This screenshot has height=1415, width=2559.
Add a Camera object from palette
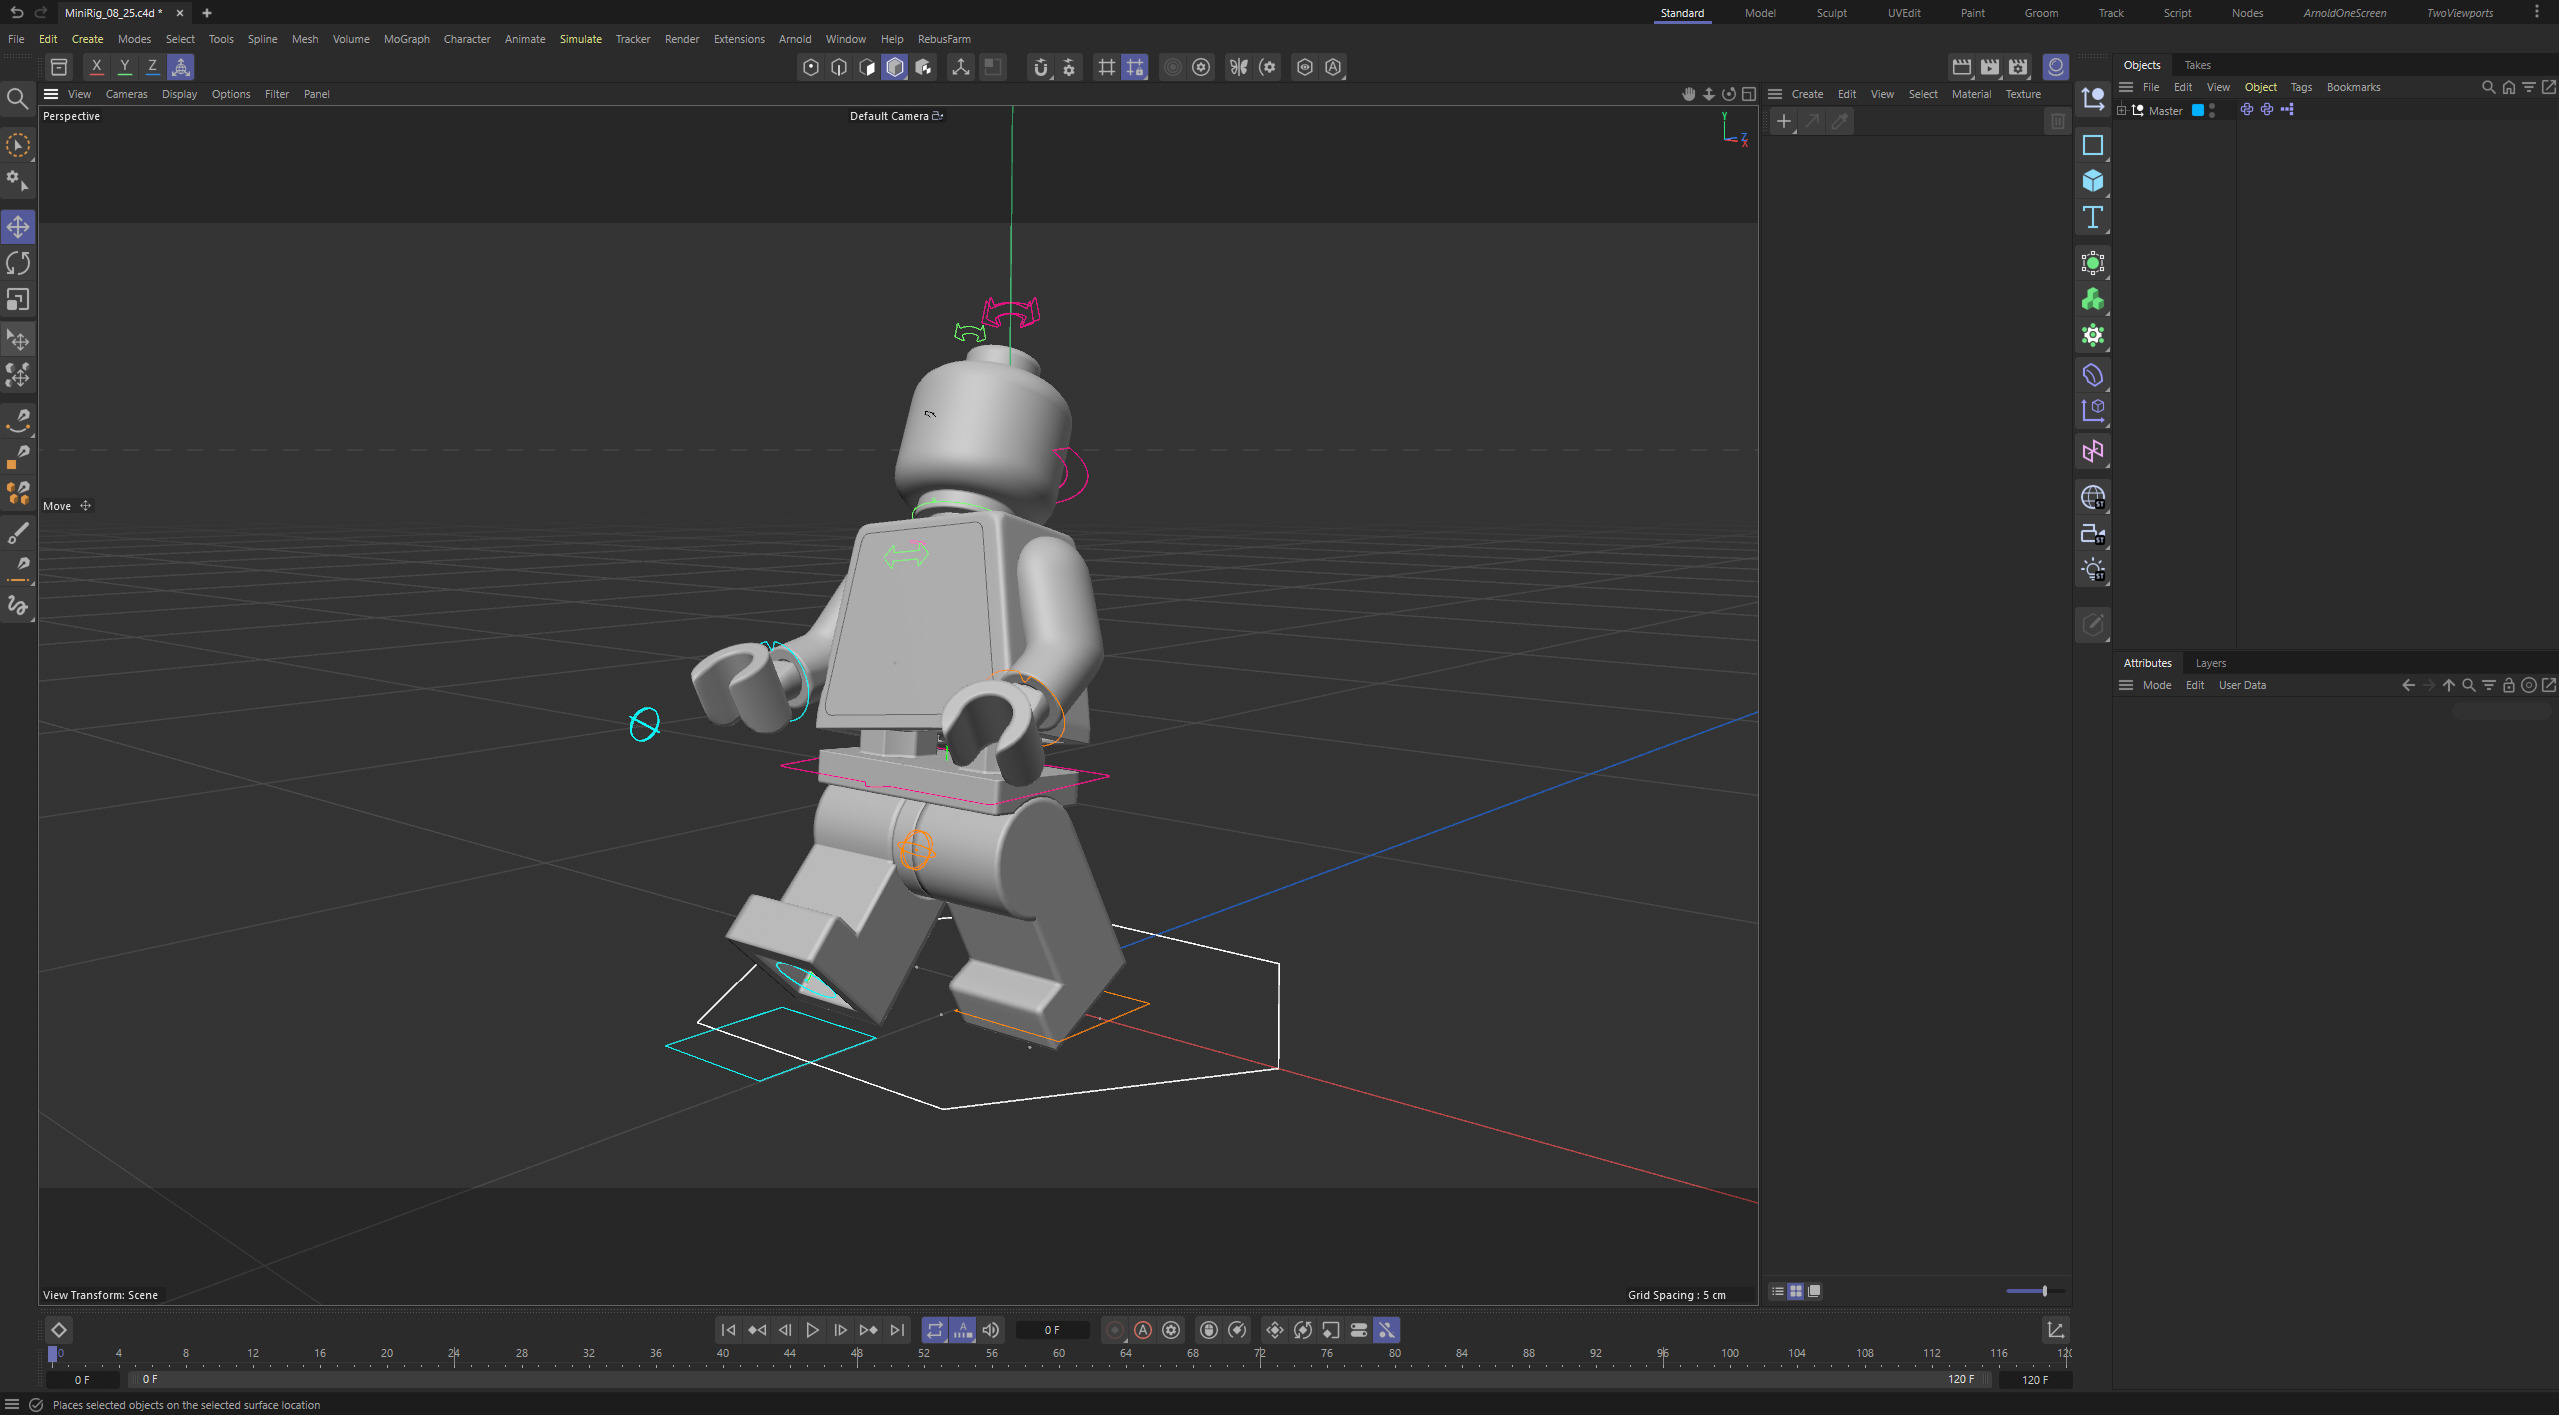pyautogui.click(x=2093, y=534)
